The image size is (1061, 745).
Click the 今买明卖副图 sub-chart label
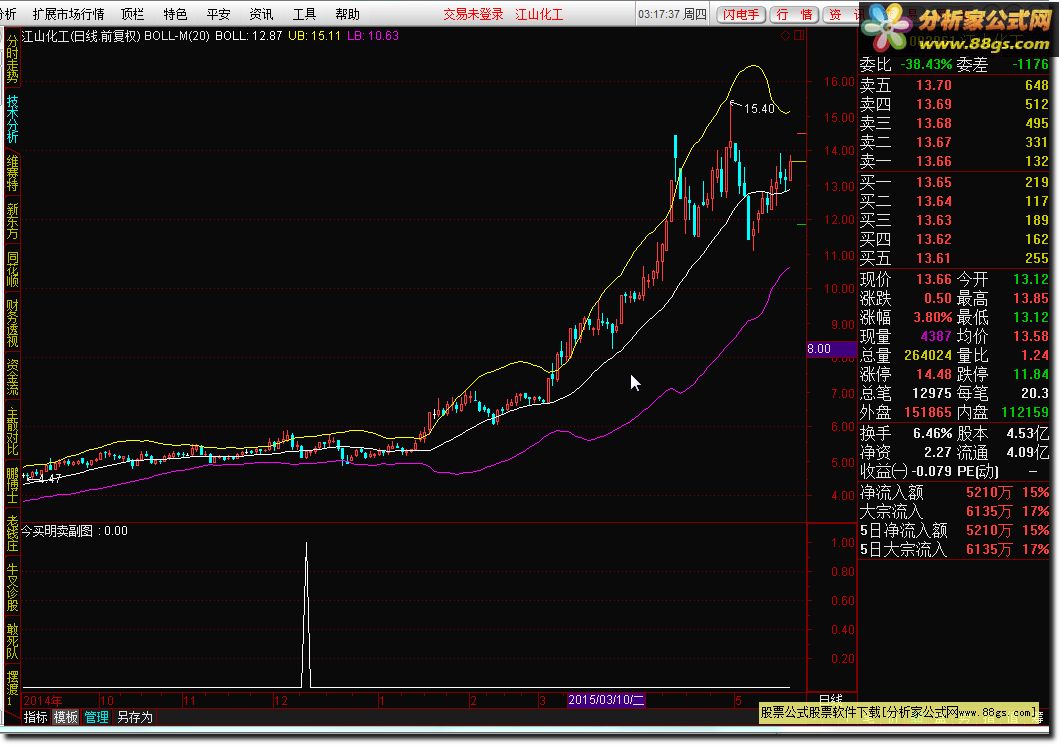58,531
